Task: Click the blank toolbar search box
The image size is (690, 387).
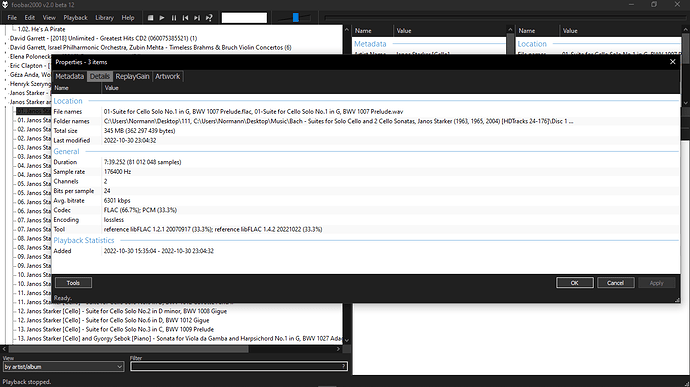Action: coord(244,18)
